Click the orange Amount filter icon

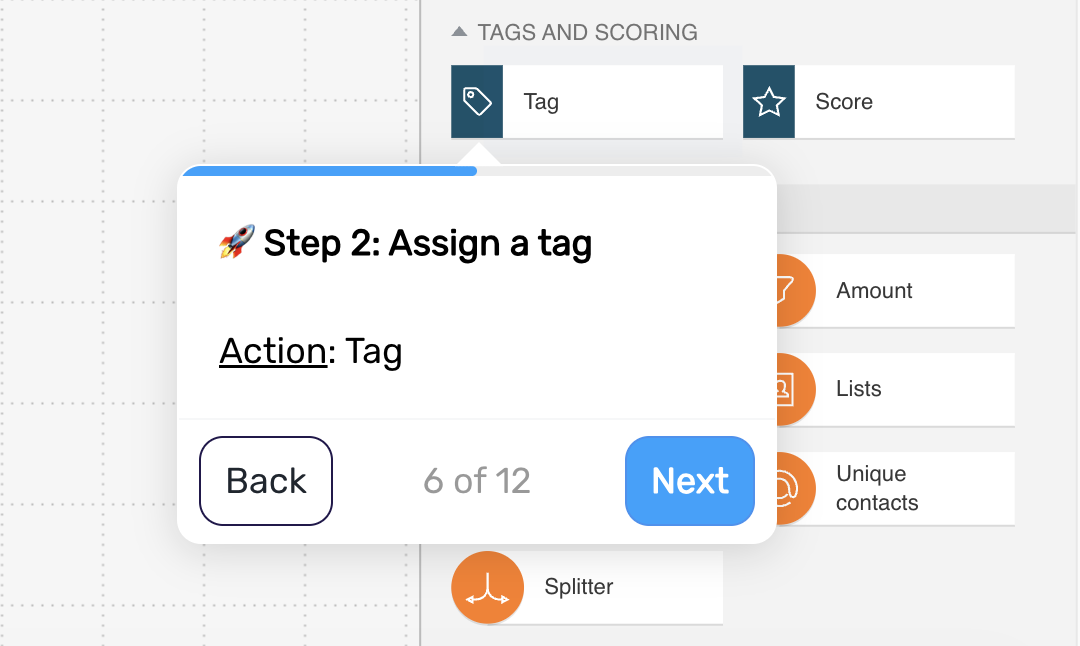click(796, 291)
